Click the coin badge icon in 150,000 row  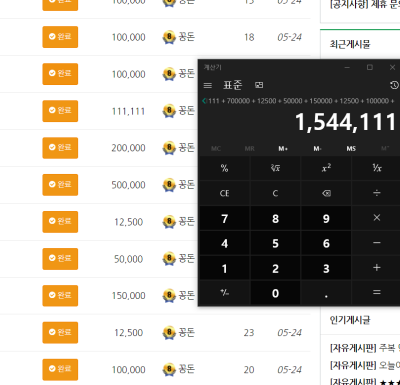point(169,296)
